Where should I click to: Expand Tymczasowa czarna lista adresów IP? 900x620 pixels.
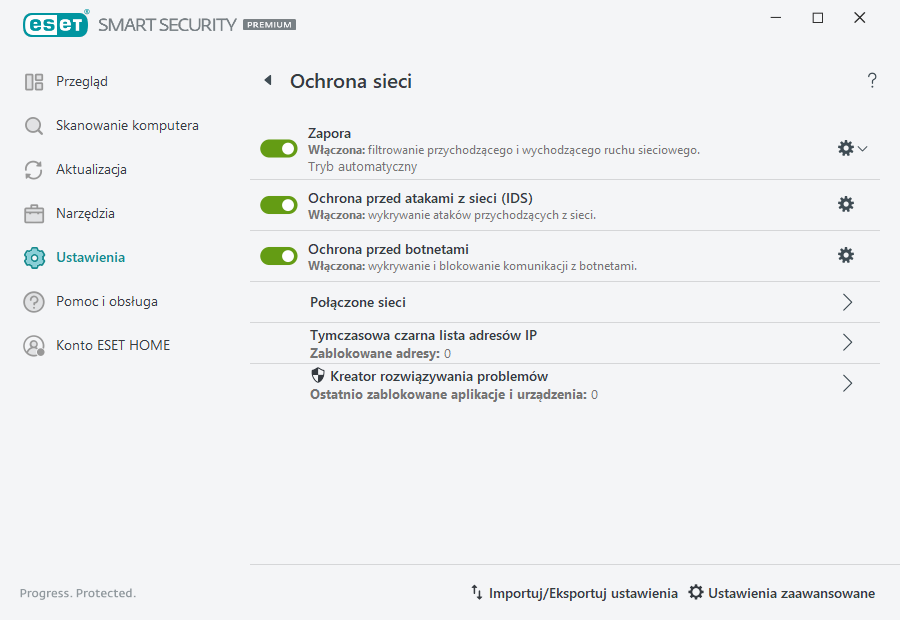[x=847, y=342]
